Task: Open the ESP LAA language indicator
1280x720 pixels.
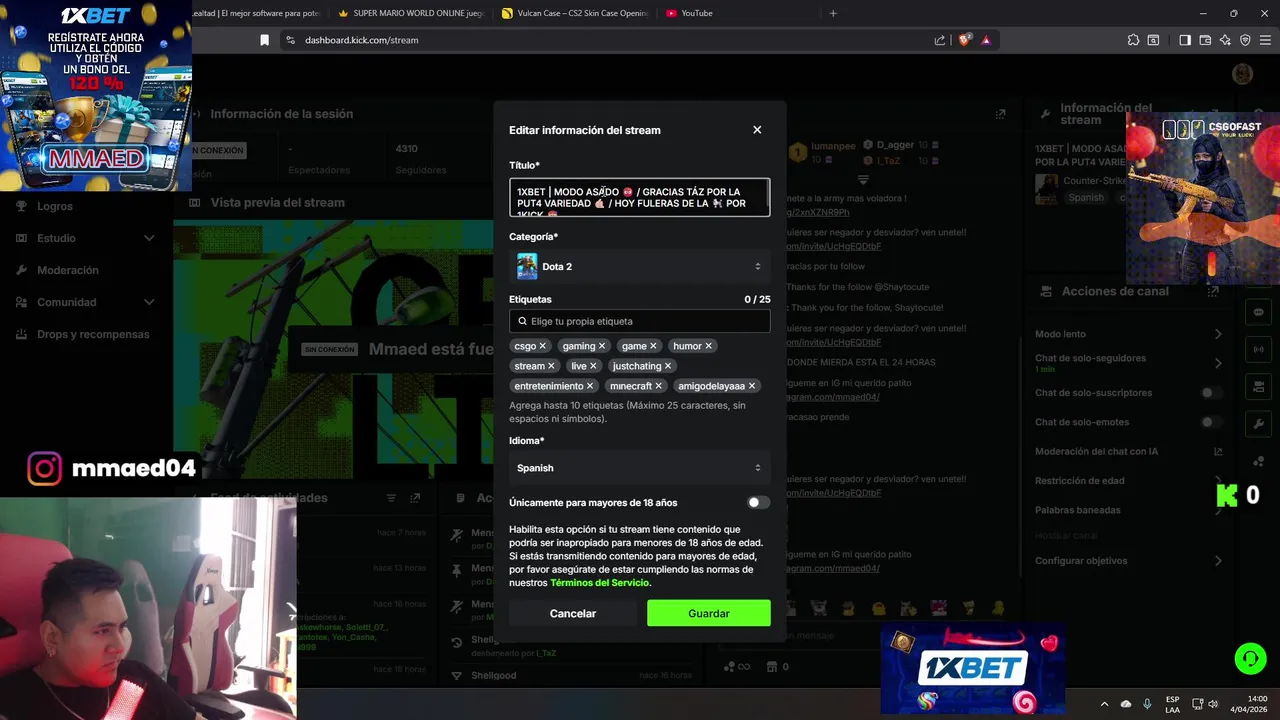Action: pyautogui.click(x=1172, y=704)
